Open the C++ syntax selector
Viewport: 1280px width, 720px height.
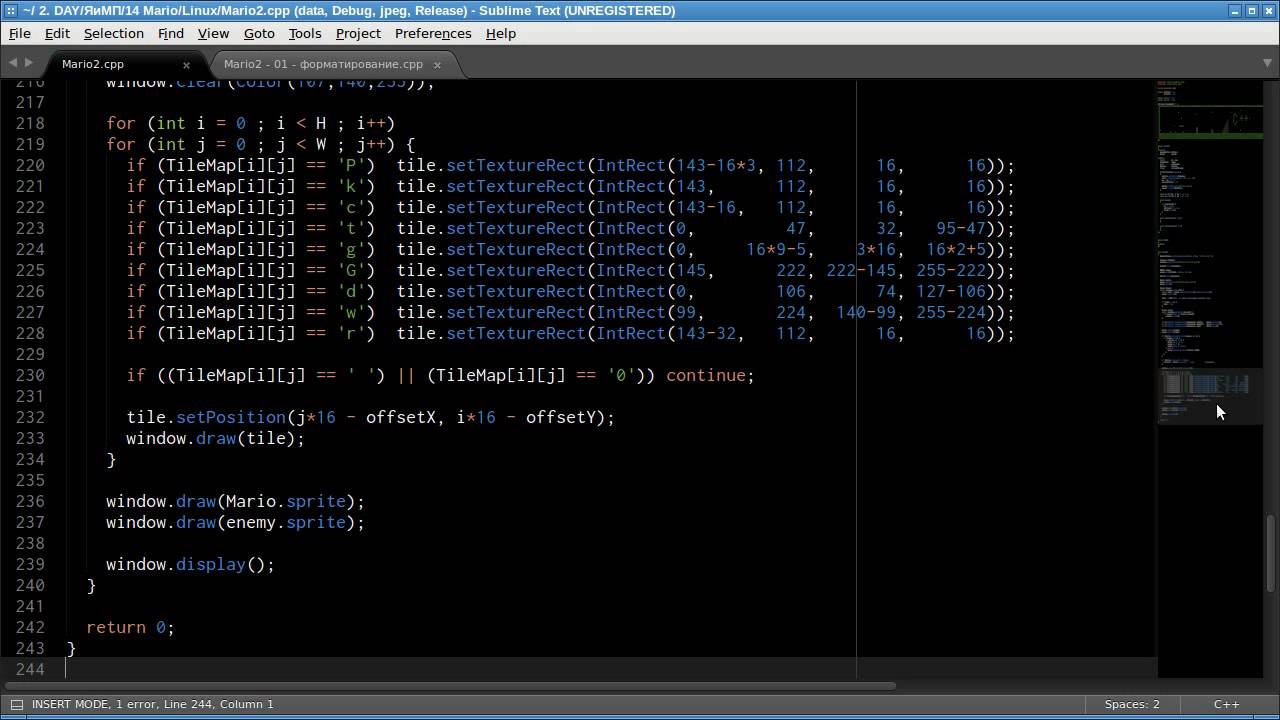pos(1226,704)
